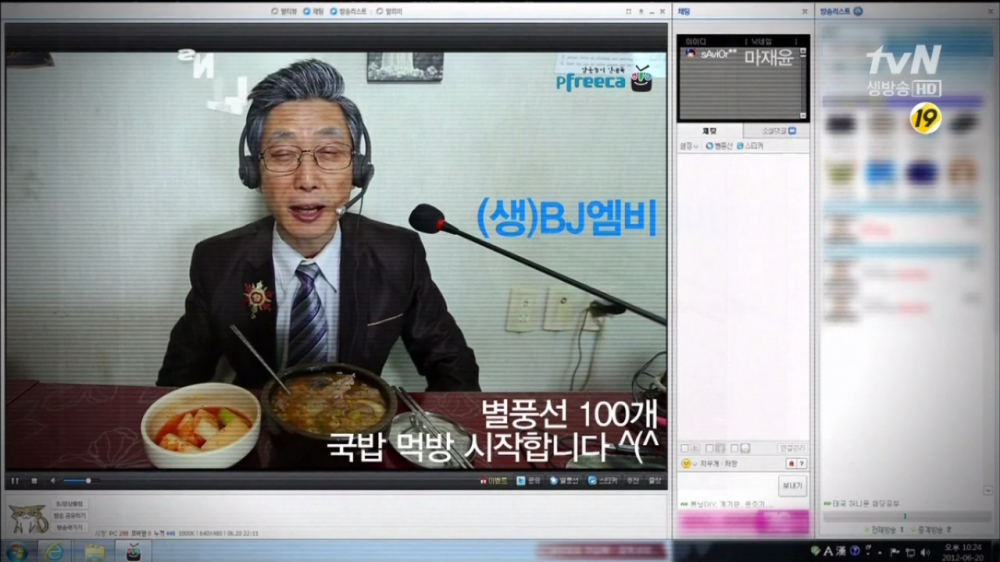Stop the stream with the stop button
Viewport: 1000px width, 562px height.
click(34, 480)
